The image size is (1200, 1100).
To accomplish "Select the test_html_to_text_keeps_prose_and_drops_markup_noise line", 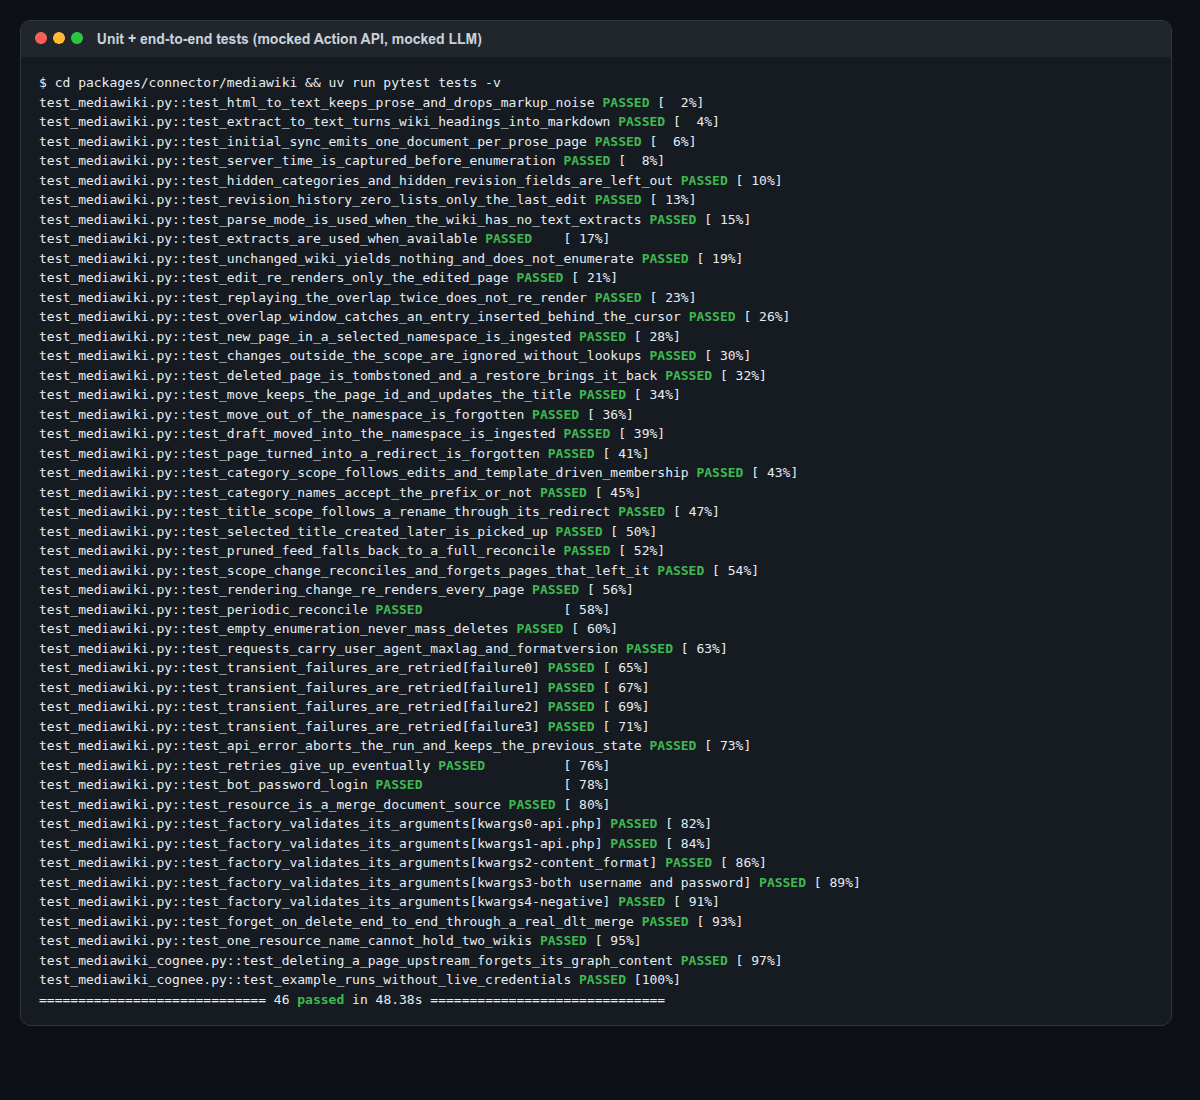I will point(372,103).
